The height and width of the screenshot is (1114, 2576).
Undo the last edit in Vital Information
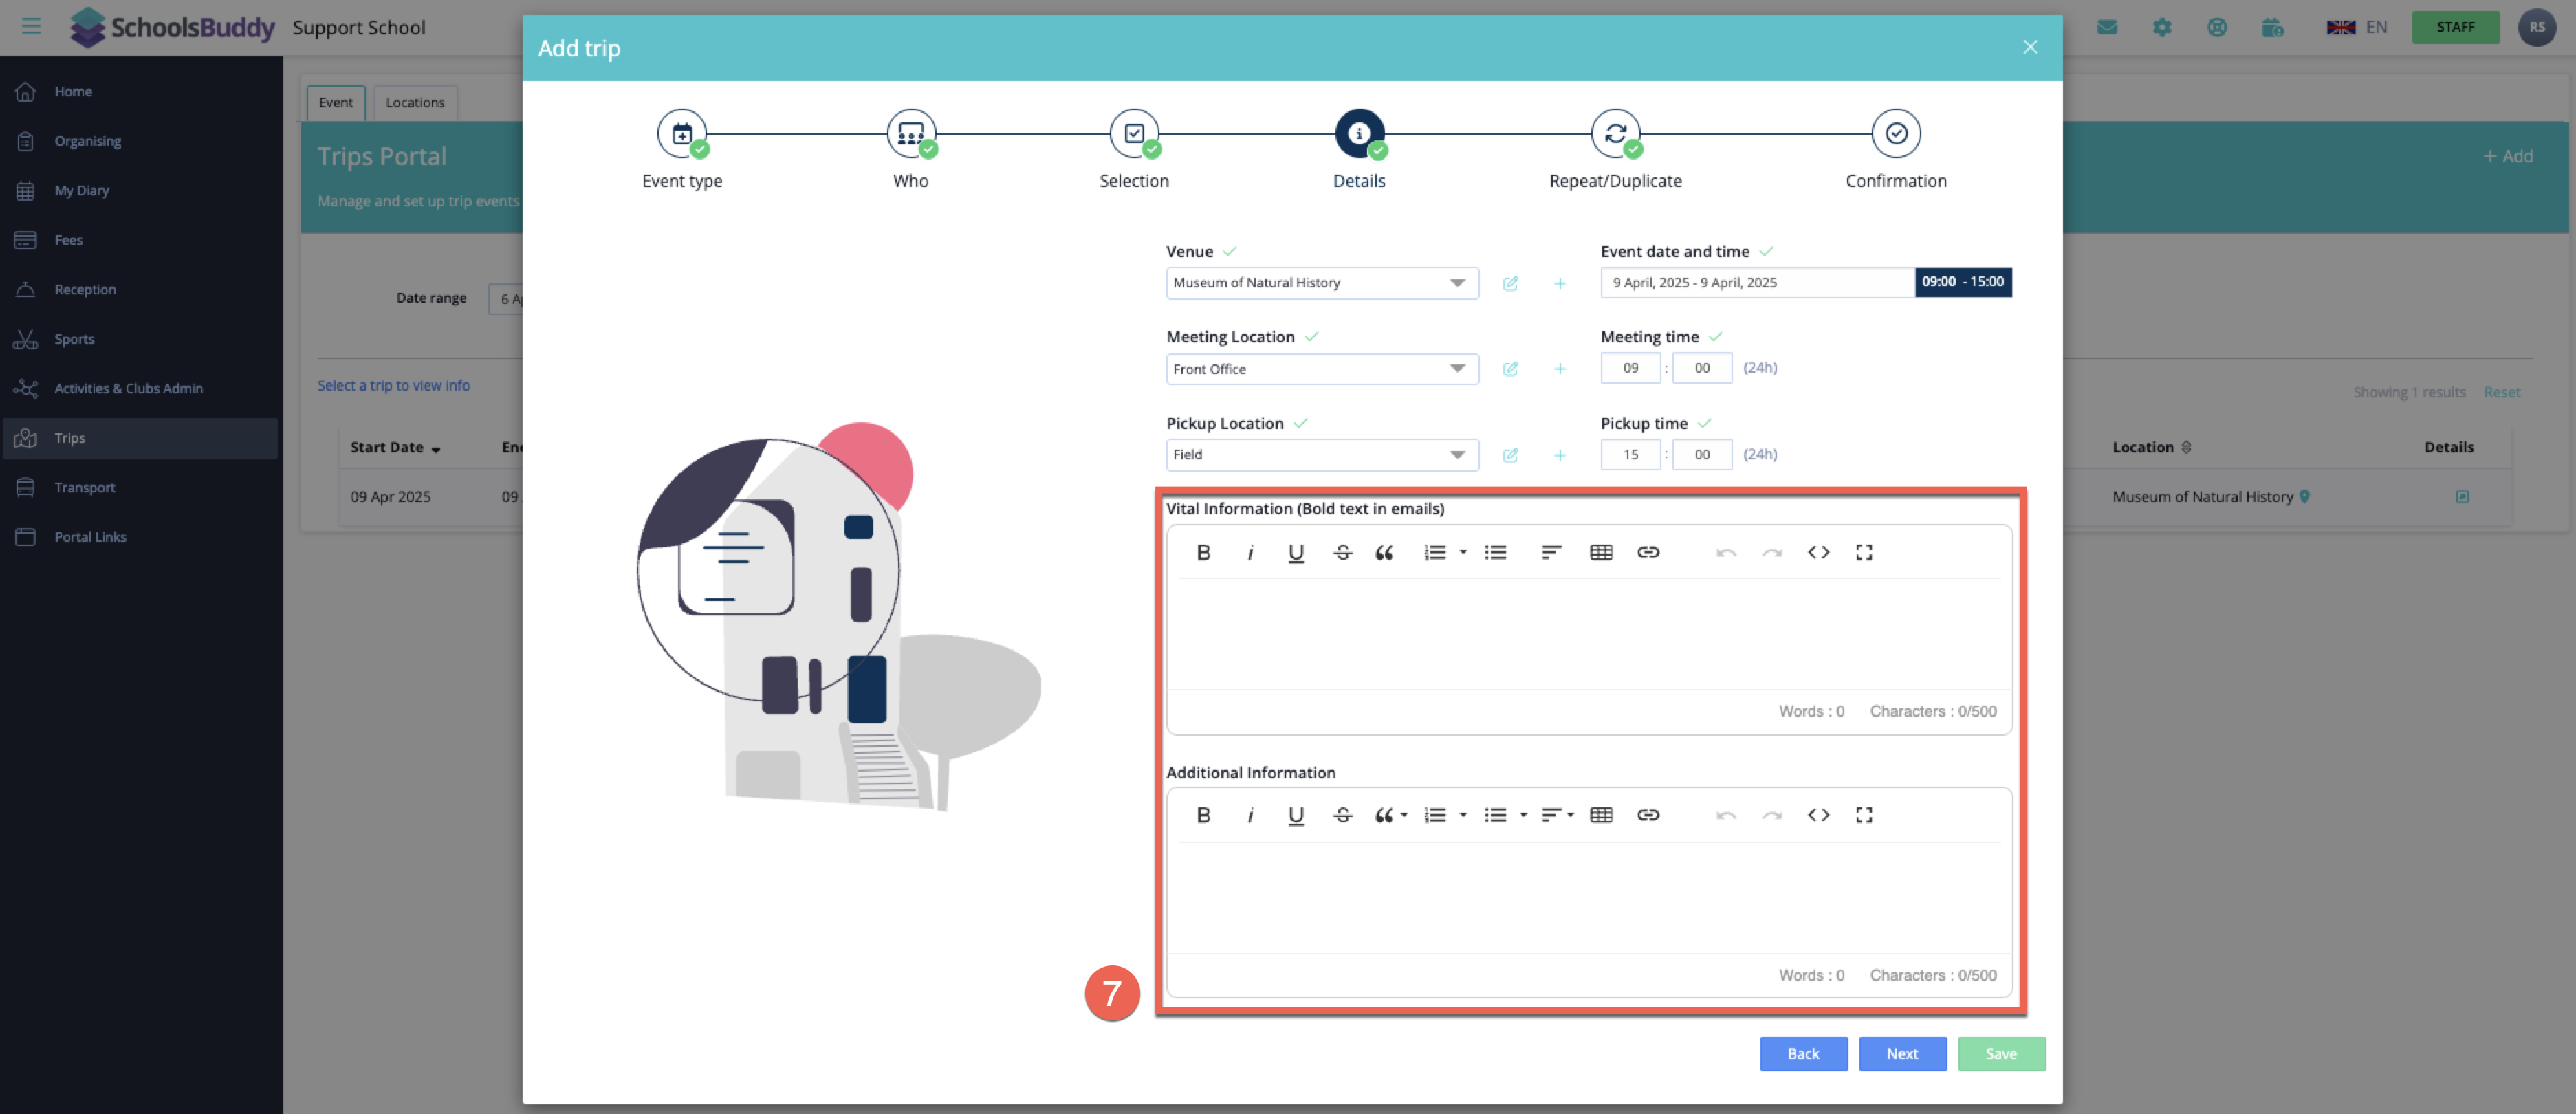1725,552
